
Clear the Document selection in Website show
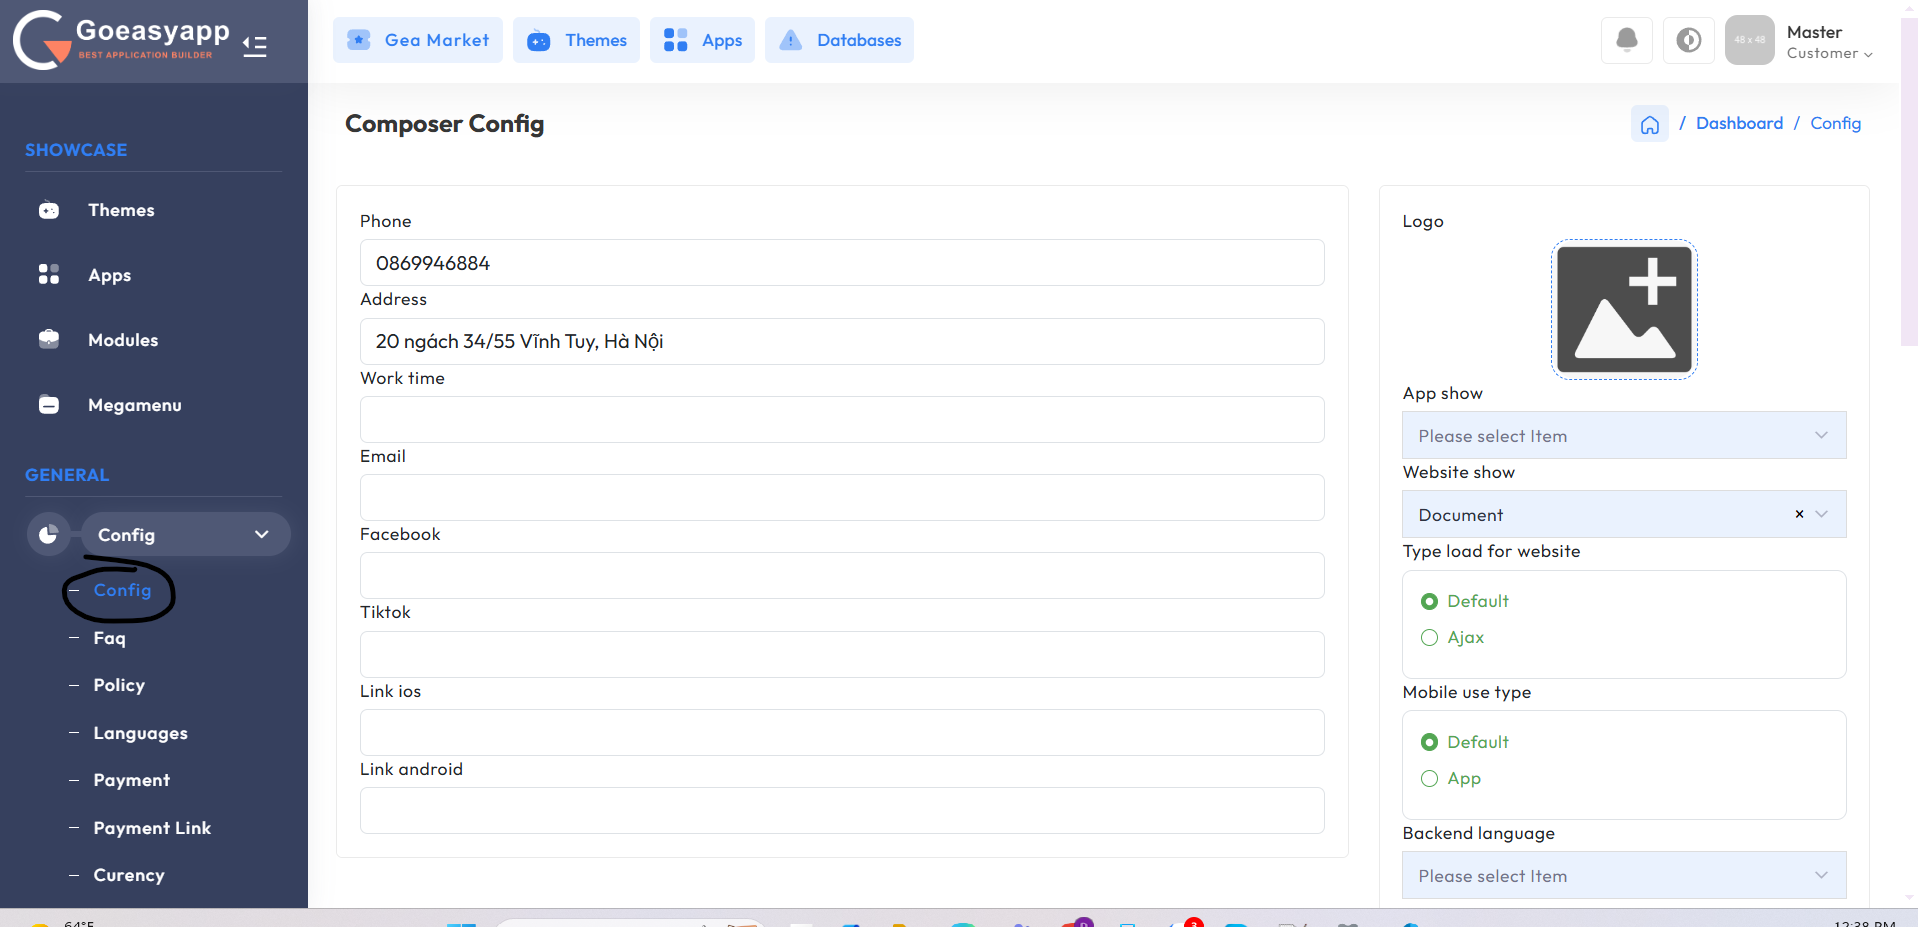pos(1799,514)
